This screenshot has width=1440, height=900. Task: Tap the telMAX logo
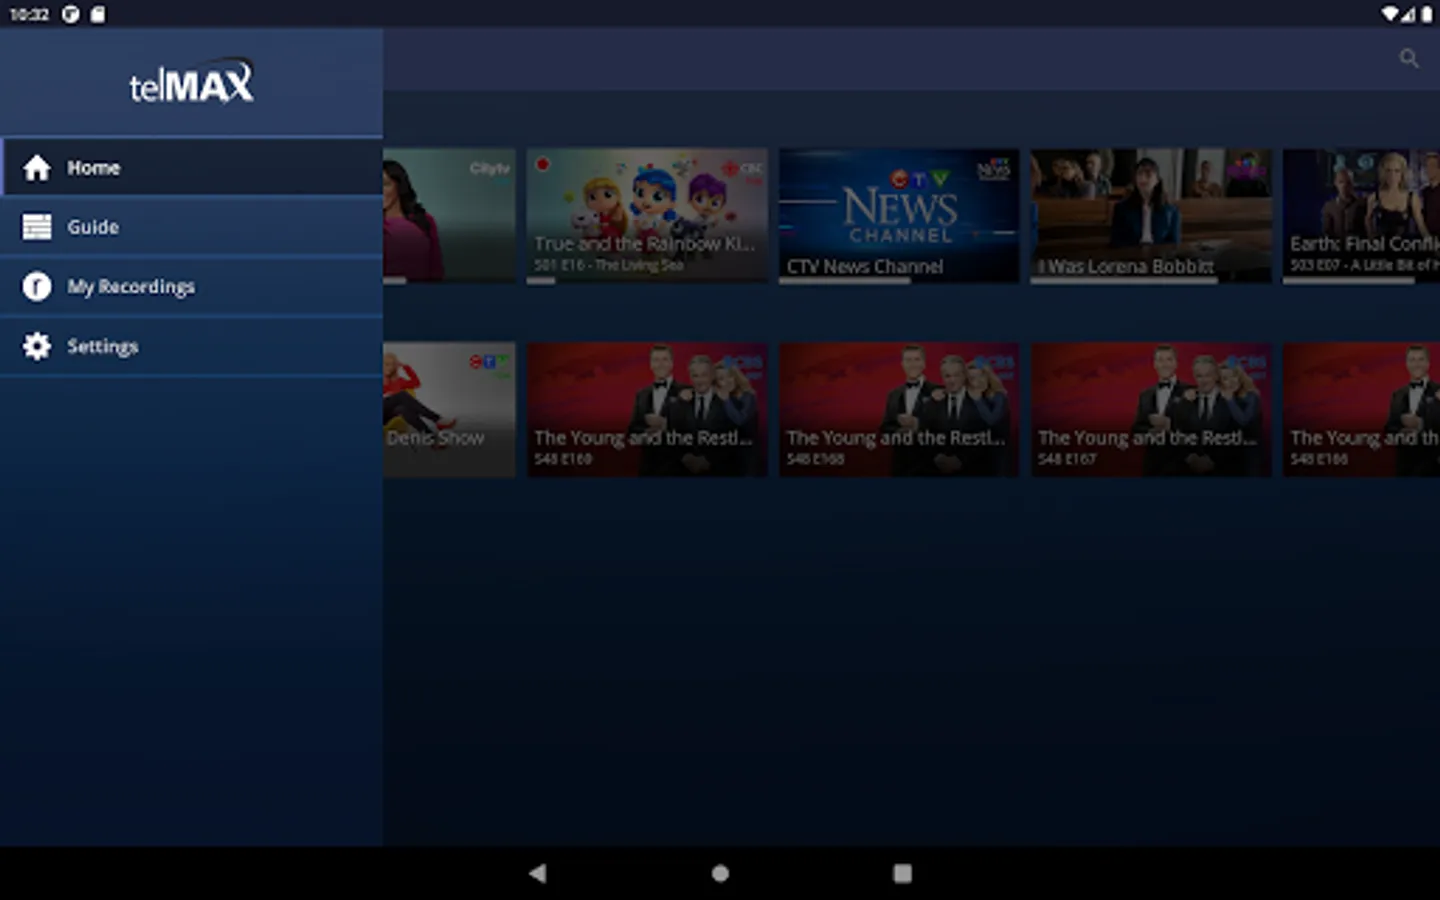point(191,81)
